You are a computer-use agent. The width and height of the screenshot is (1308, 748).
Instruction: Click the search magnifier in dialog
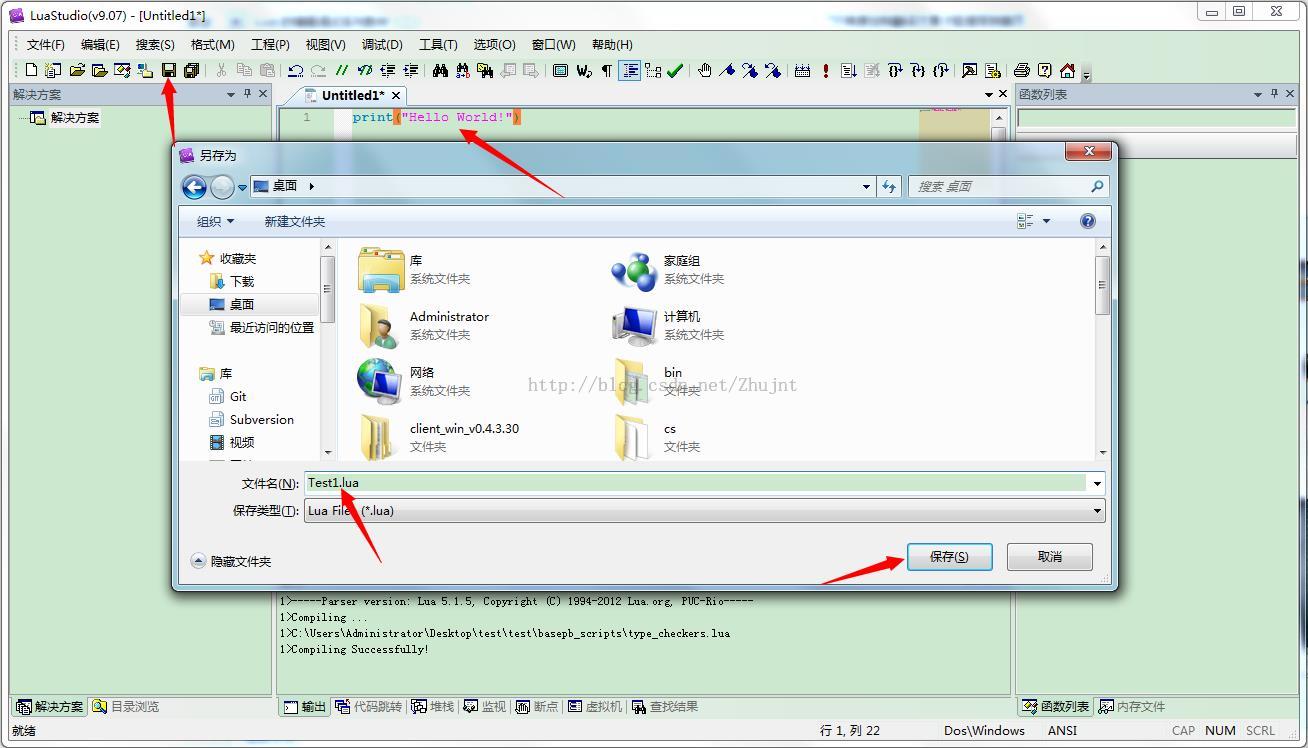[x=1096, y=186]
